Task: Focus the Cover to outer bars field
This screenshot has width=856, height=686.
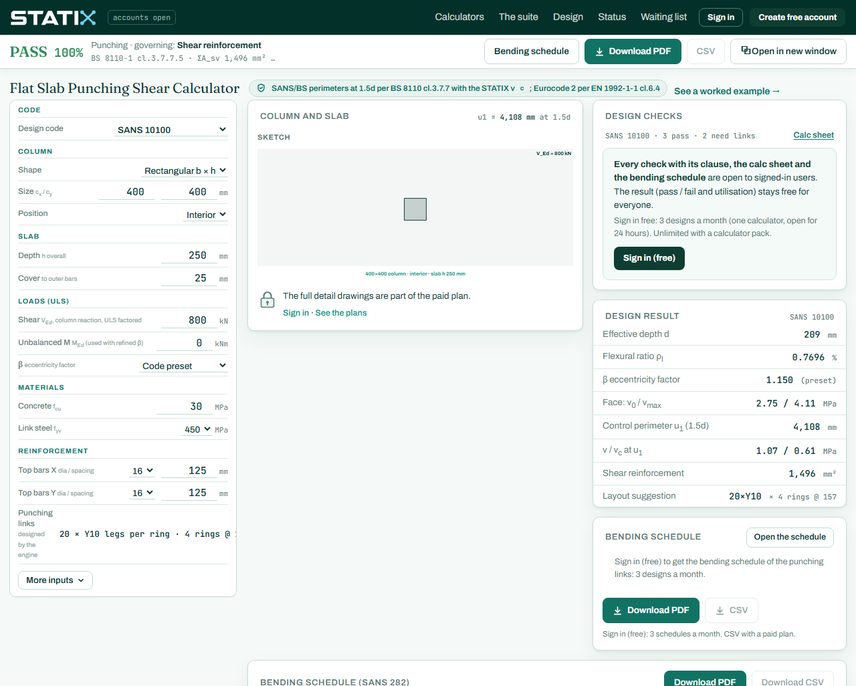Action: click(189, 278)
